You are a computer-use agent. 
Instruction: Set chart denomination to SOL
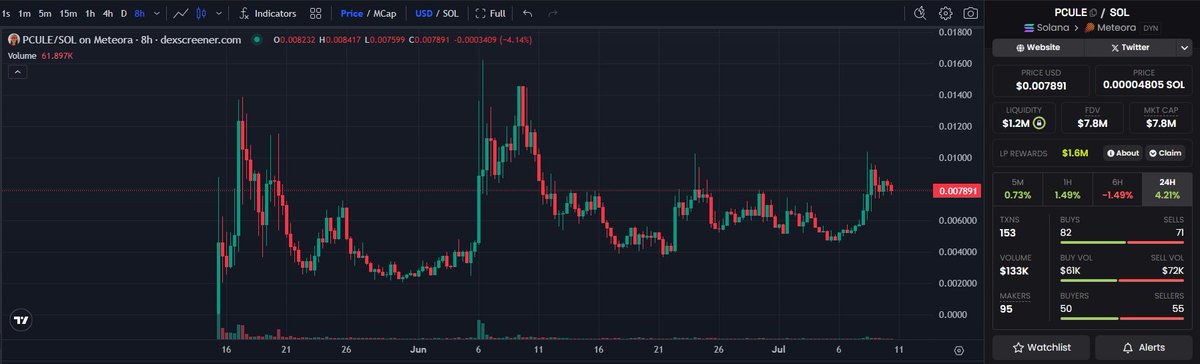pos(451,14)
